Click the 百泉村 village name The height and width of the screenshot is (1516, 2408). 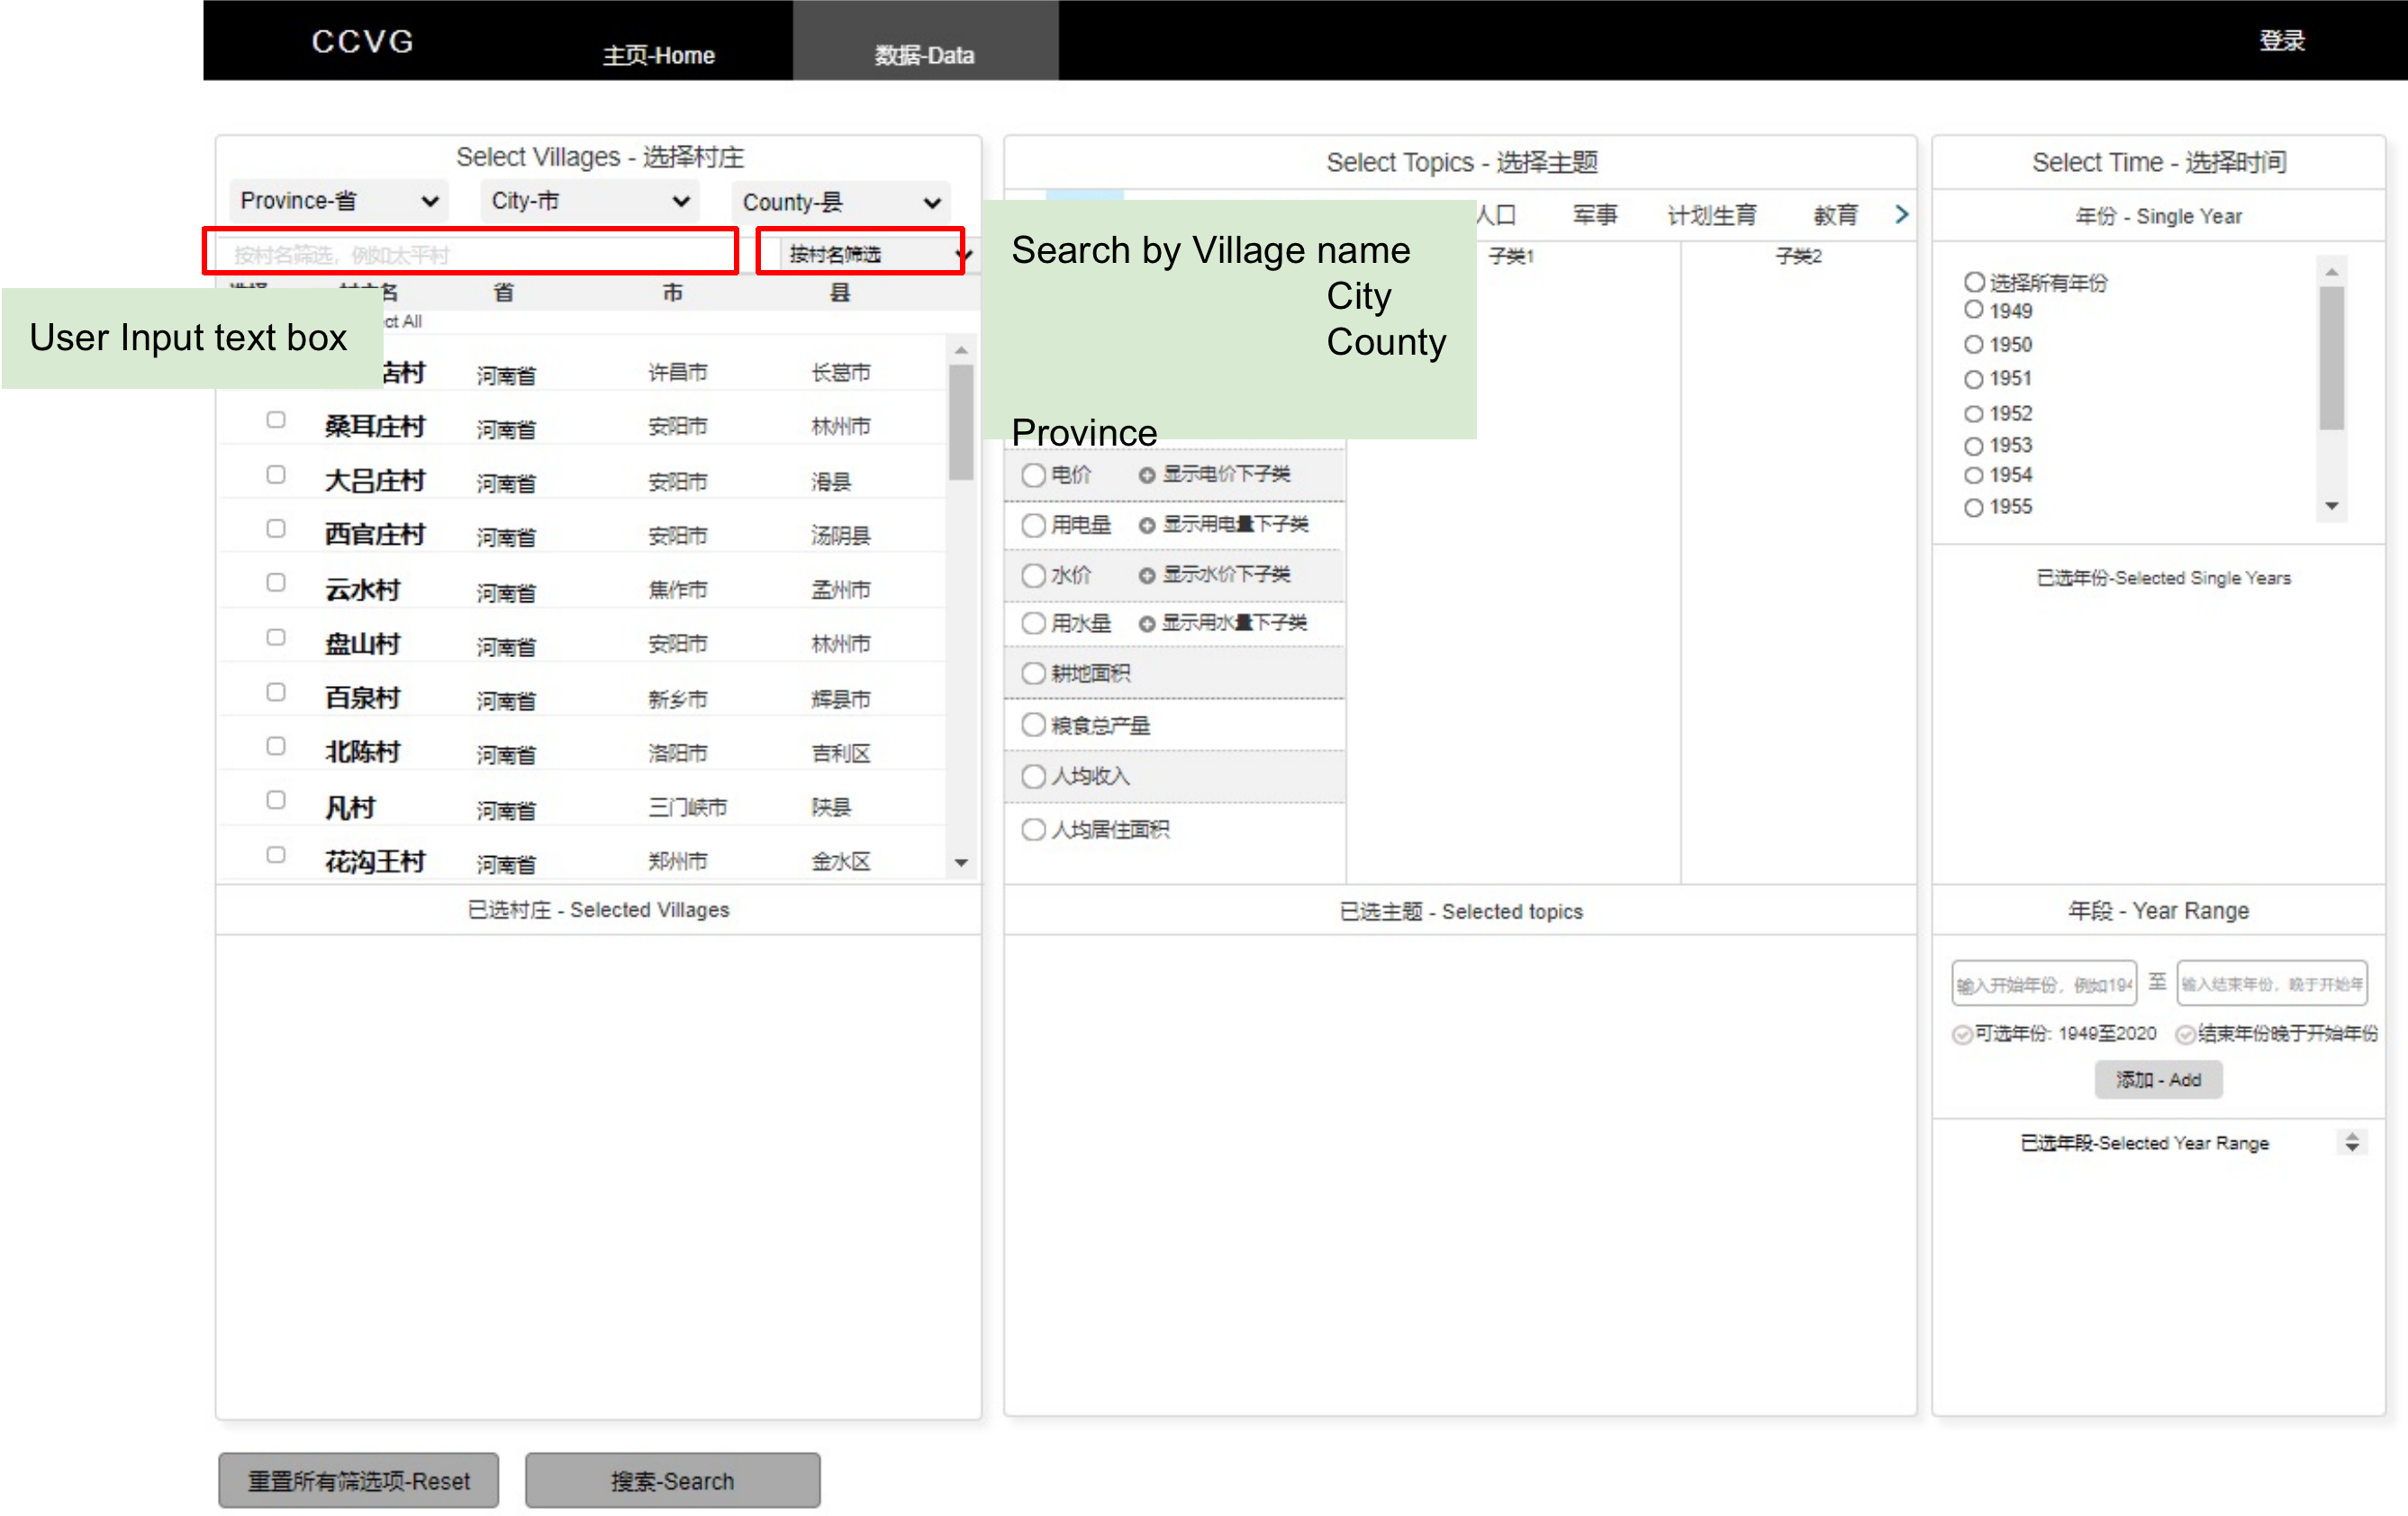(362, 697)
